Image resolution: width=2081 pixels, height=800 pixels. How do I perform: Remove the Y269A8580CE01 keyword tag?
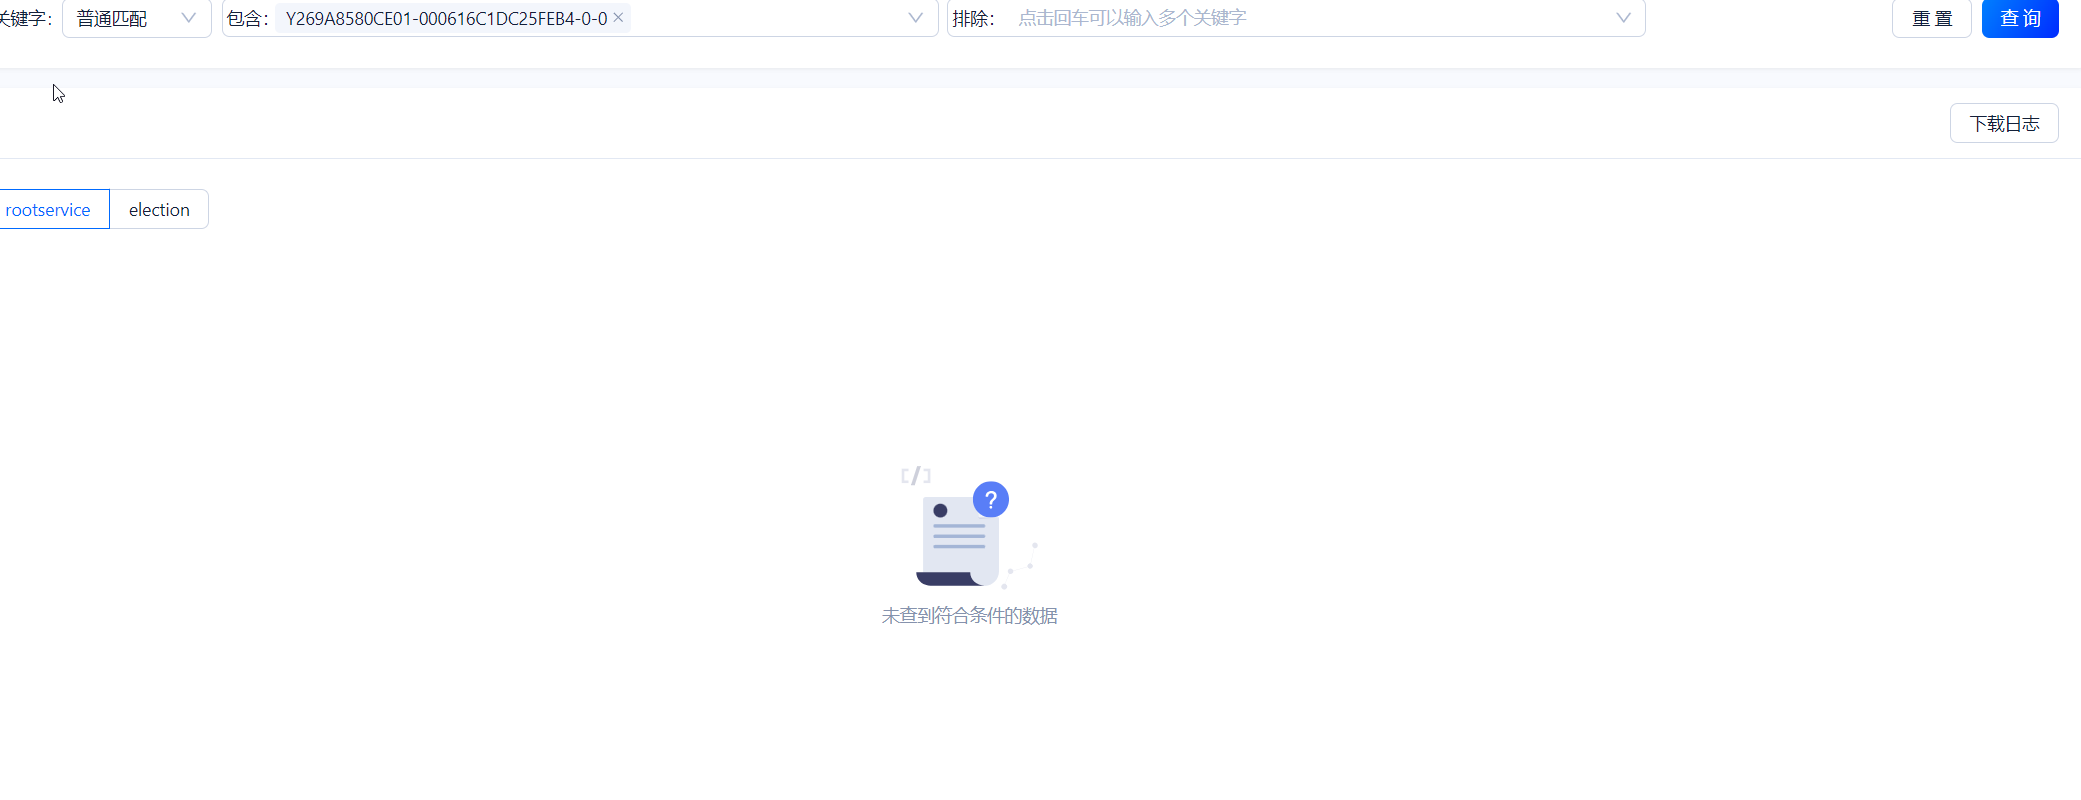(x=618, y=18)
